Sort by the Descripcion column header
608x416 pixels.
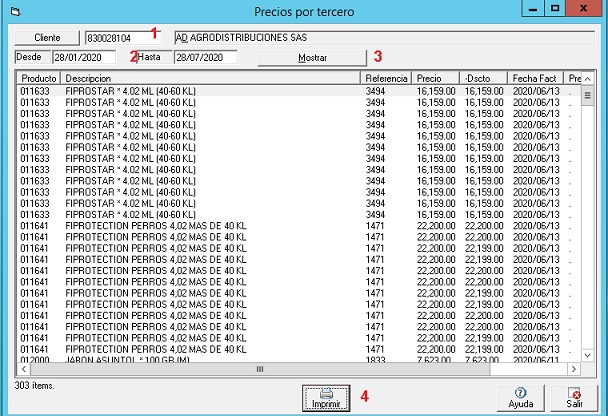210,78
